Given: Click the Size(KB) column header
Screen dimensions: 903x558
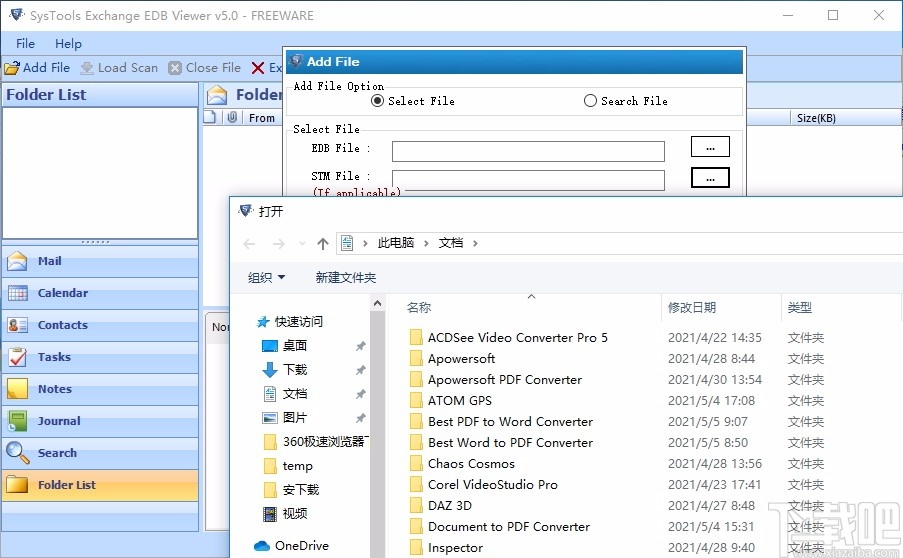Looking at the screenshot, I should point(816,118).
